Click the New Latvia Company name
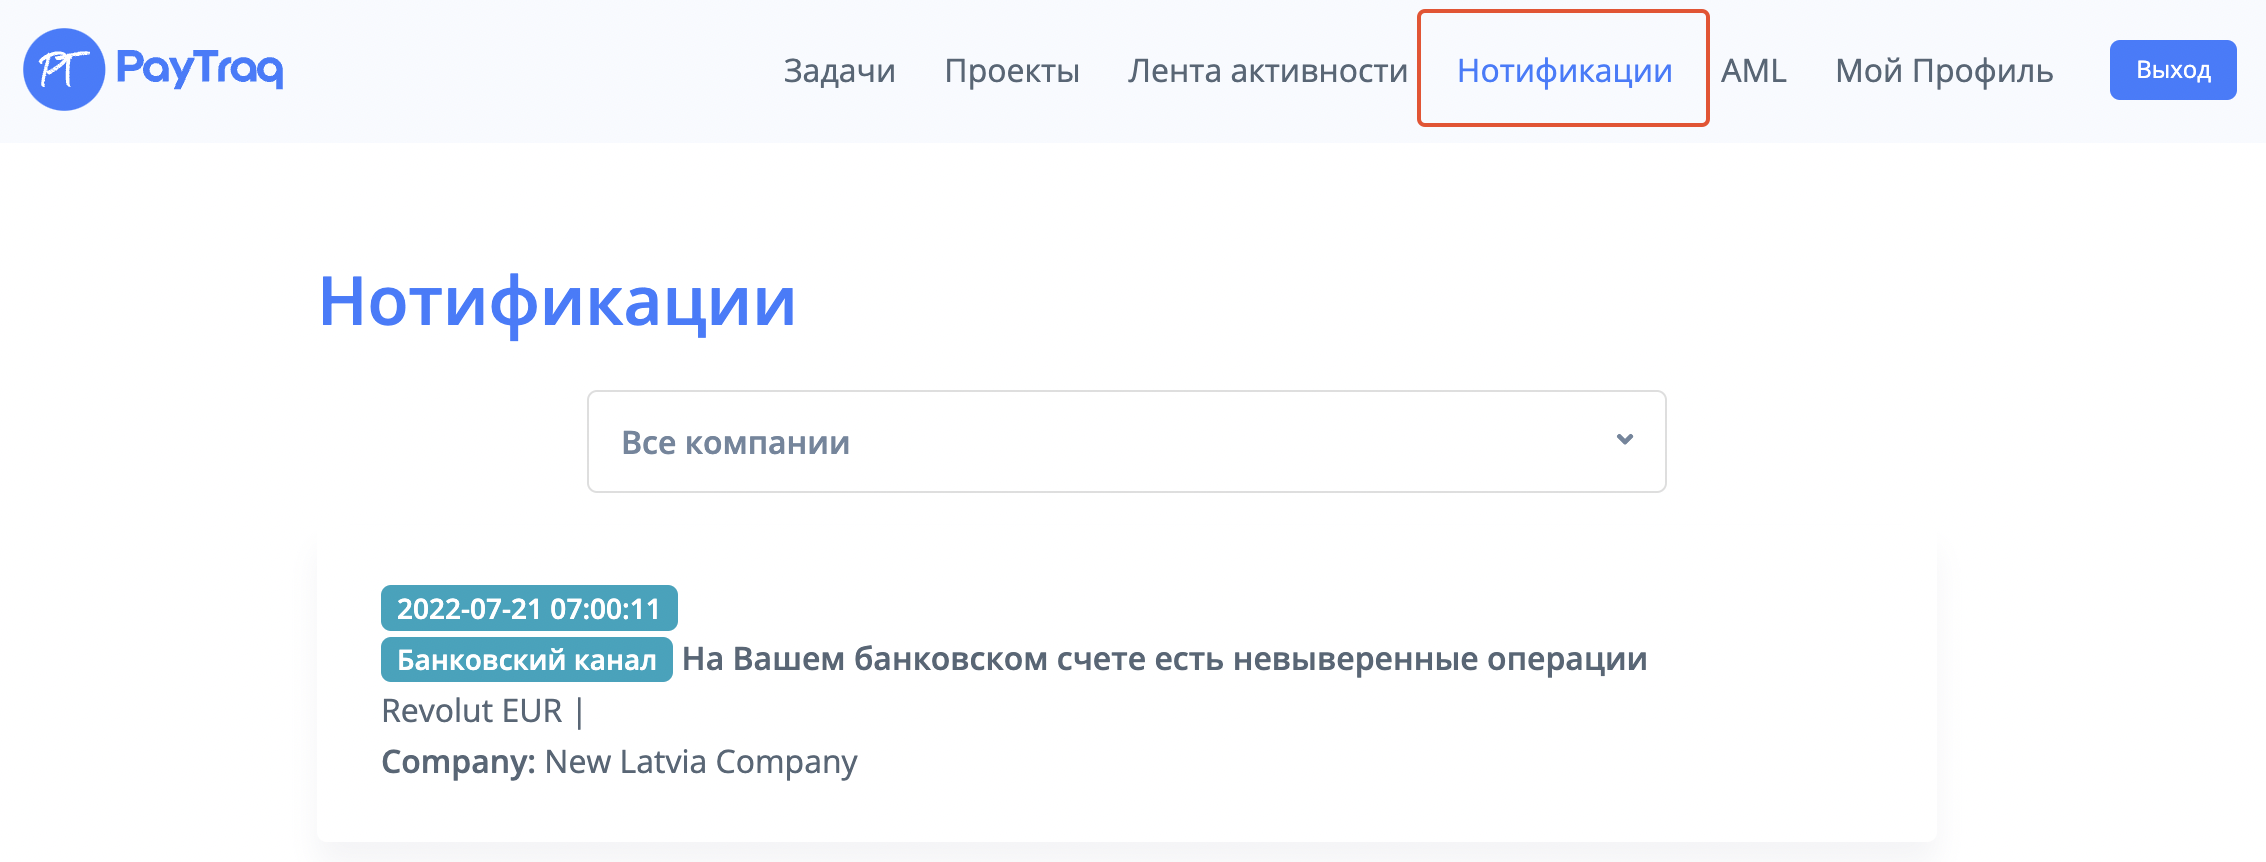The image size is (2266, 862). click(x=701, y=762)
